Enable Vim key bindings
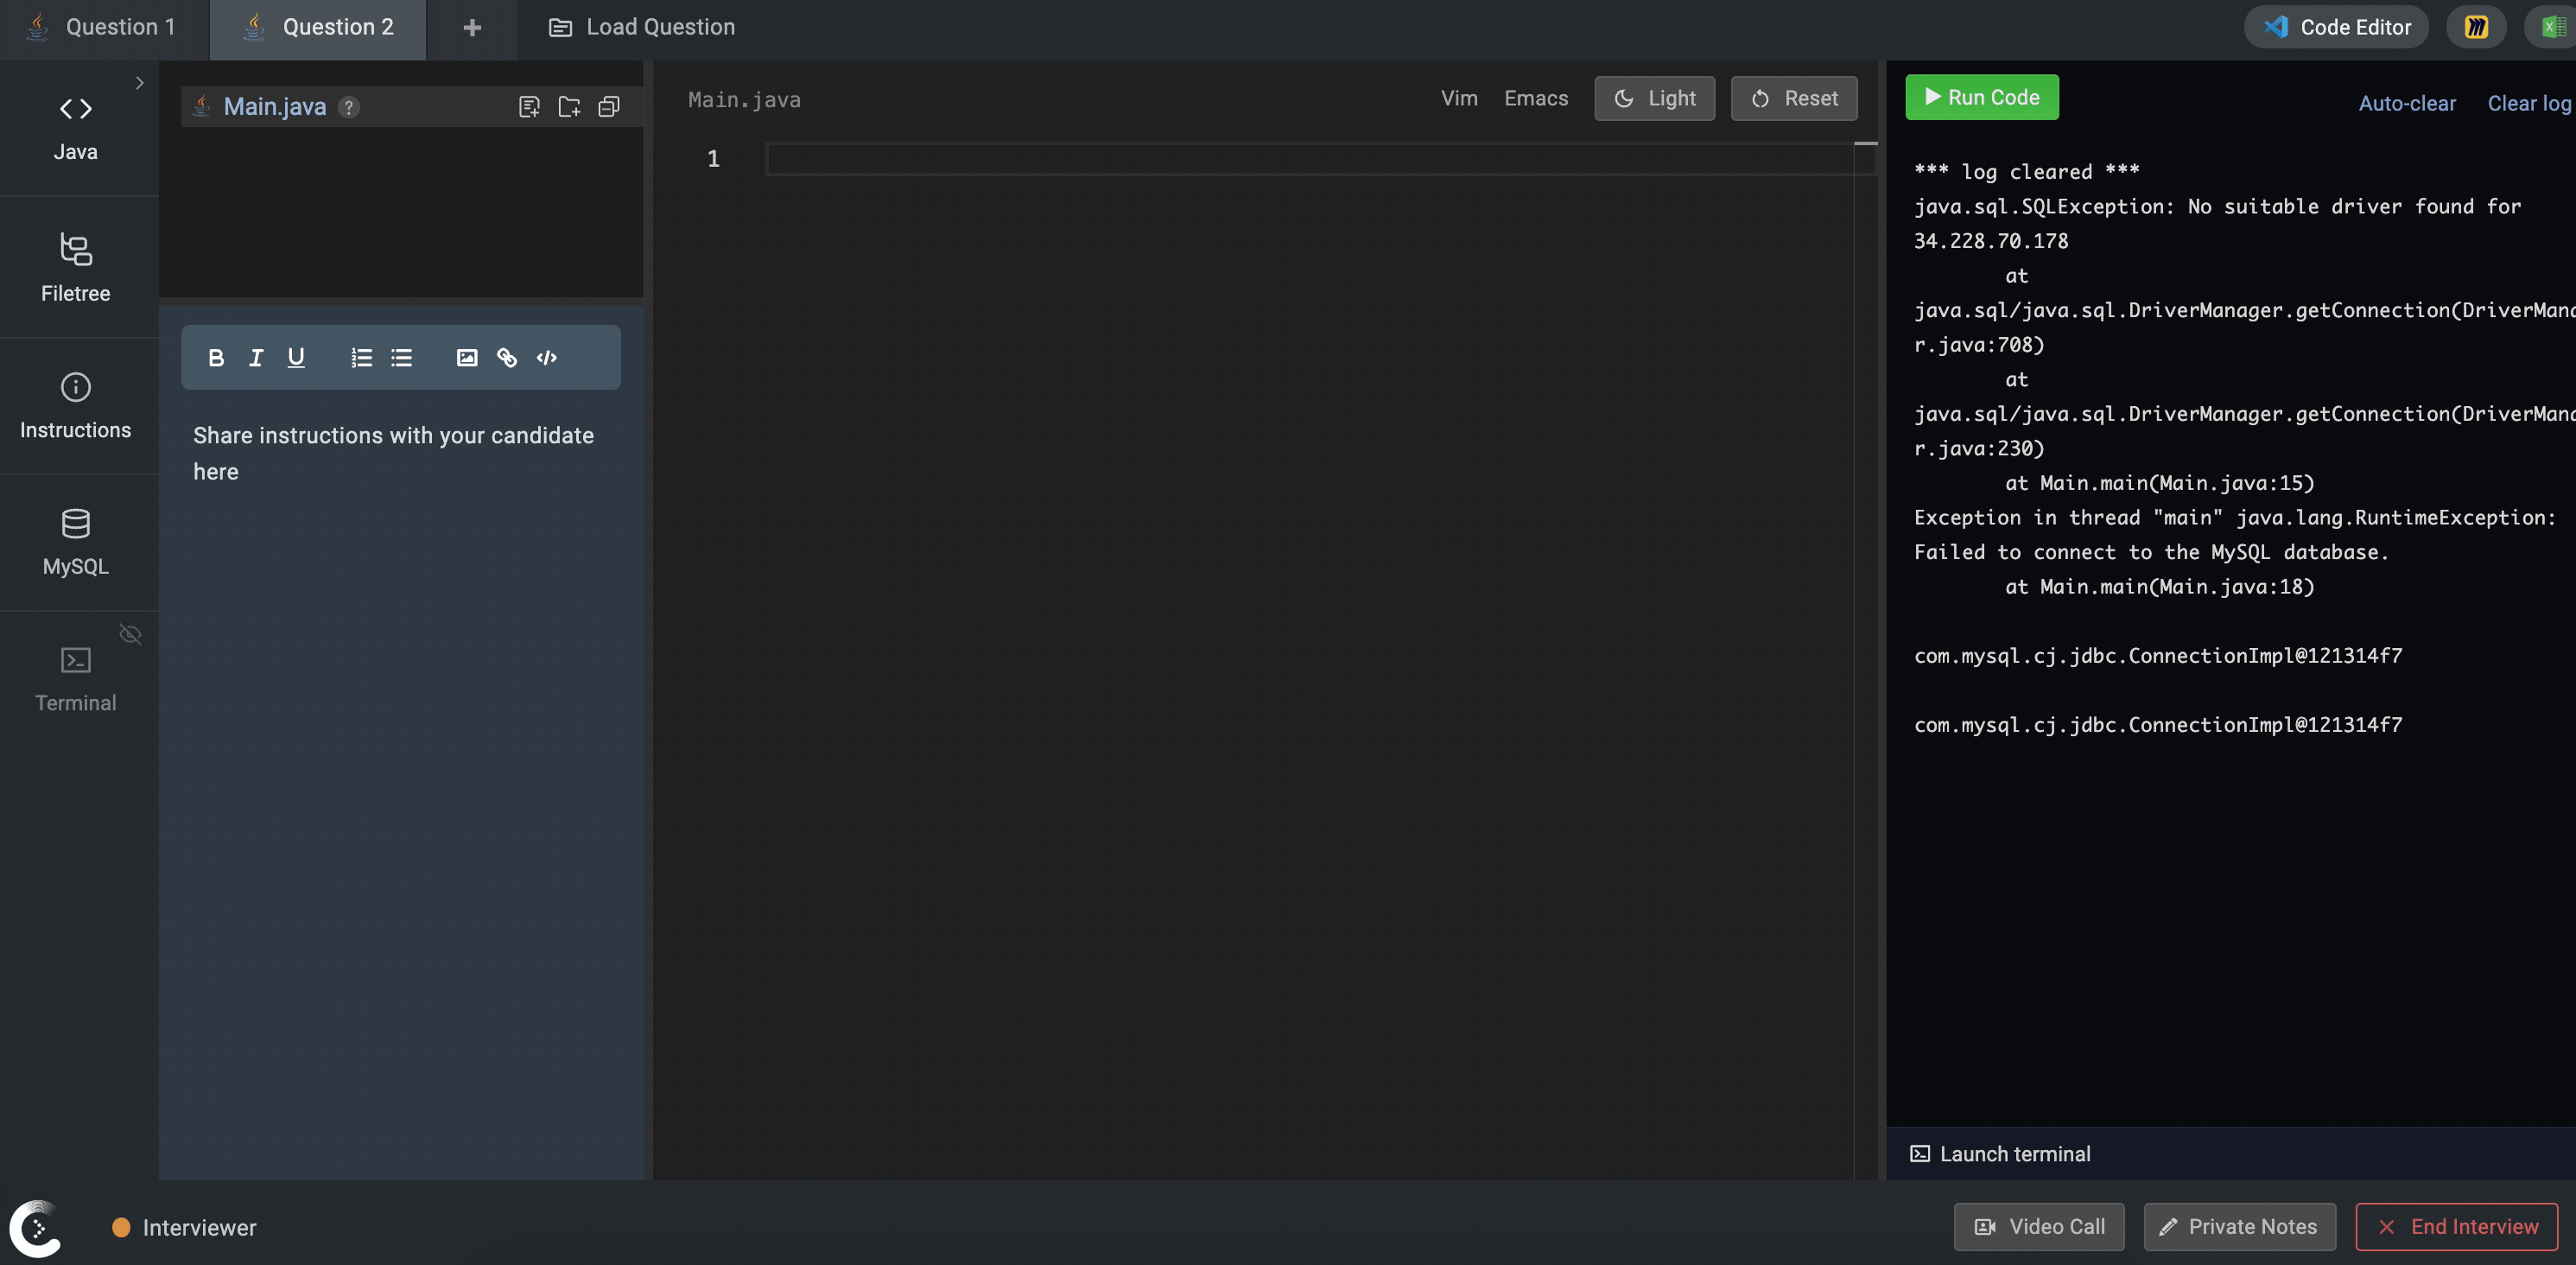 1459,98
